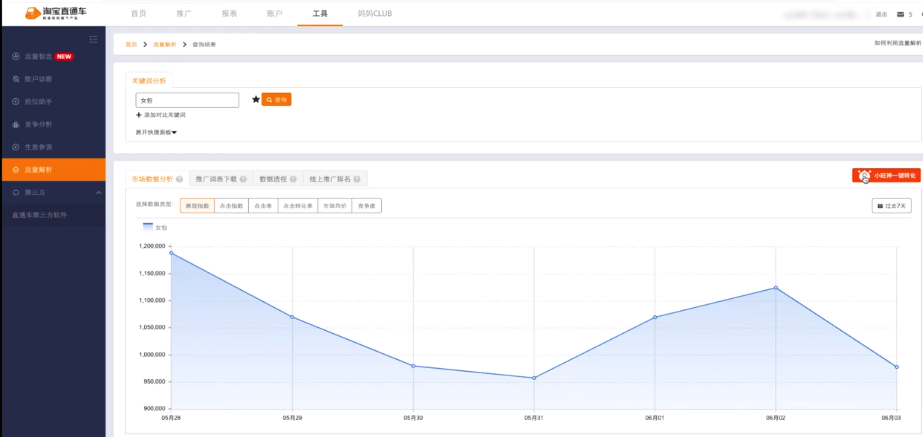
Task: Click help icon next to 推广词表下载
Action: click(x=243, y=179)
